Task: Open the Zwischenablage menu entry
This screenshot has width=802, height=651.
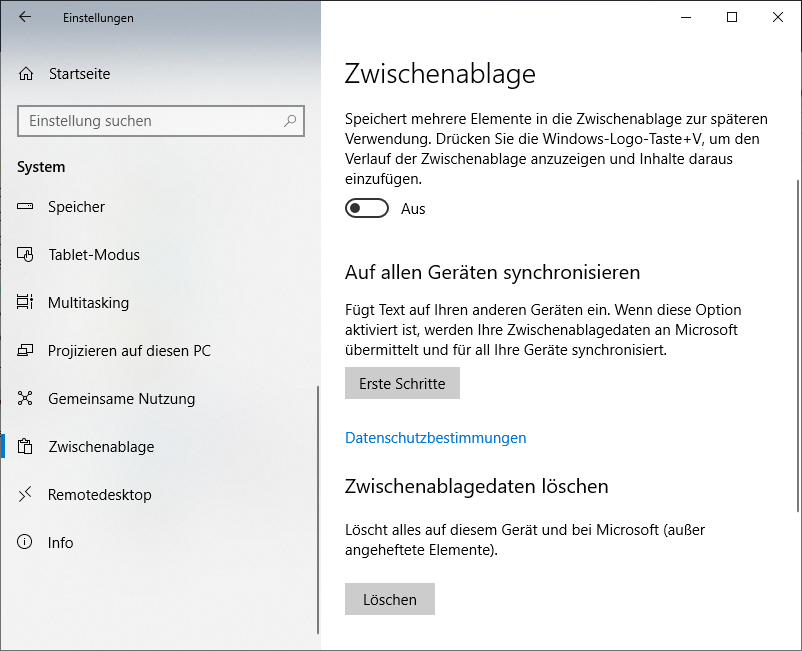Action: pos(101,447)
